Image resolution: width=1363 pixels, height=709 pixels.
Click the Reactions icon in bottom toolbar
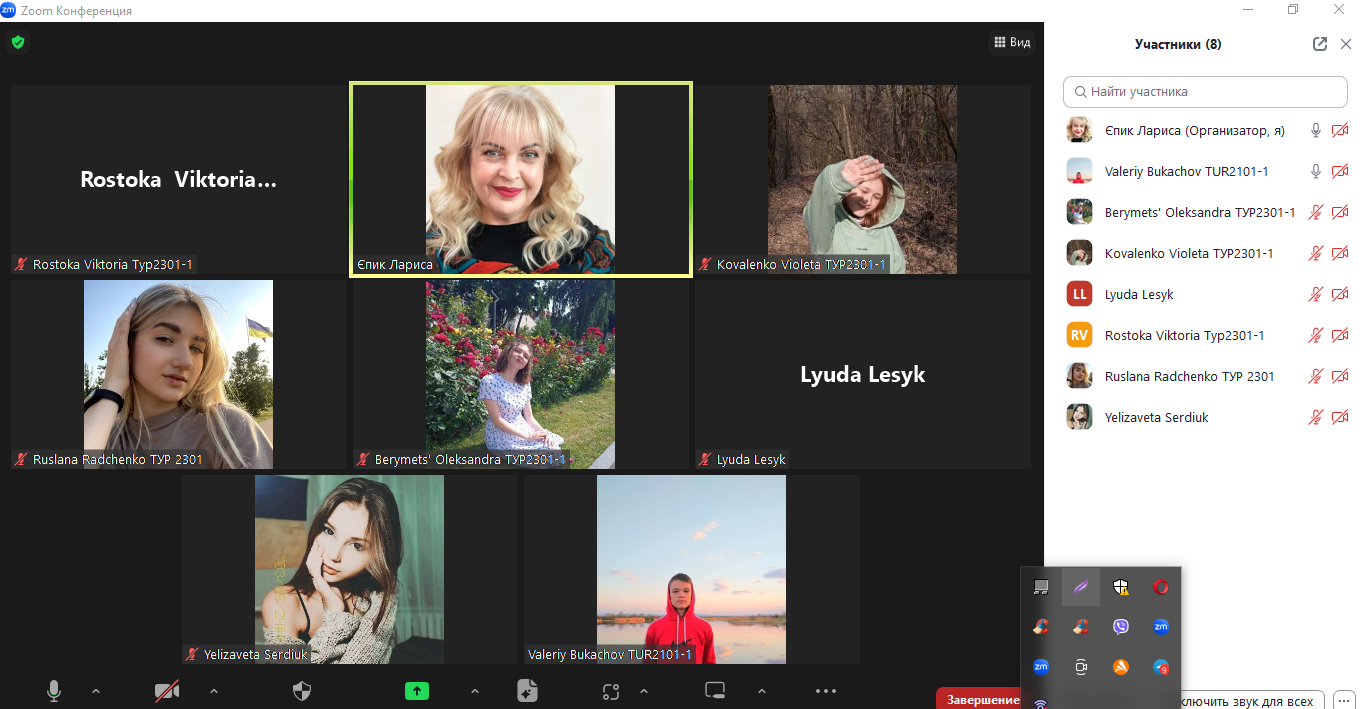(x=611, y=690)
